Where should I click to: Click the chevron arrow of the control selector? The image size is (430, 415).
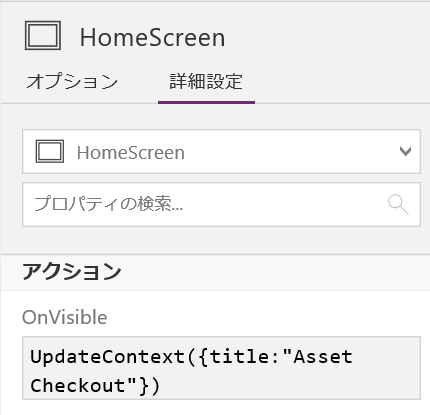tap(405, 151)
